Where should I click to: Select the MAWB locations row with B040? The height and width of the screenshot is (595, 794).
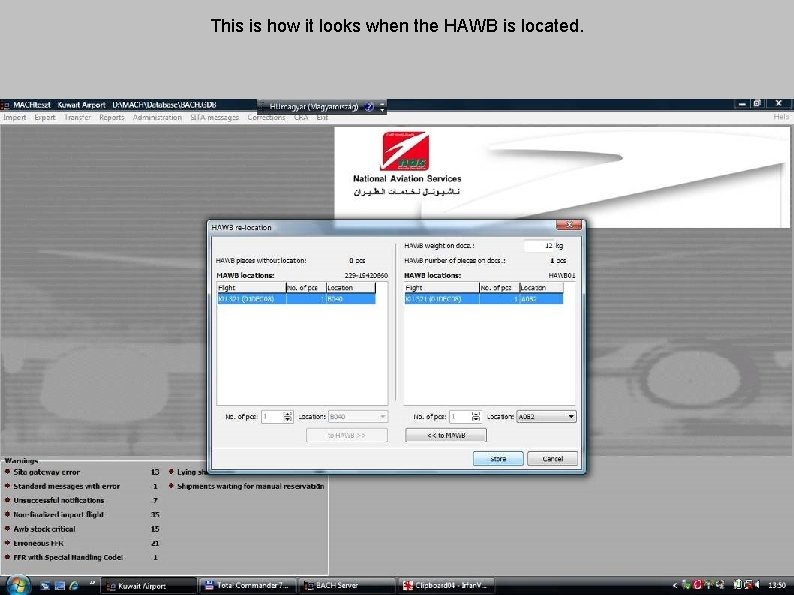point(296,299)
